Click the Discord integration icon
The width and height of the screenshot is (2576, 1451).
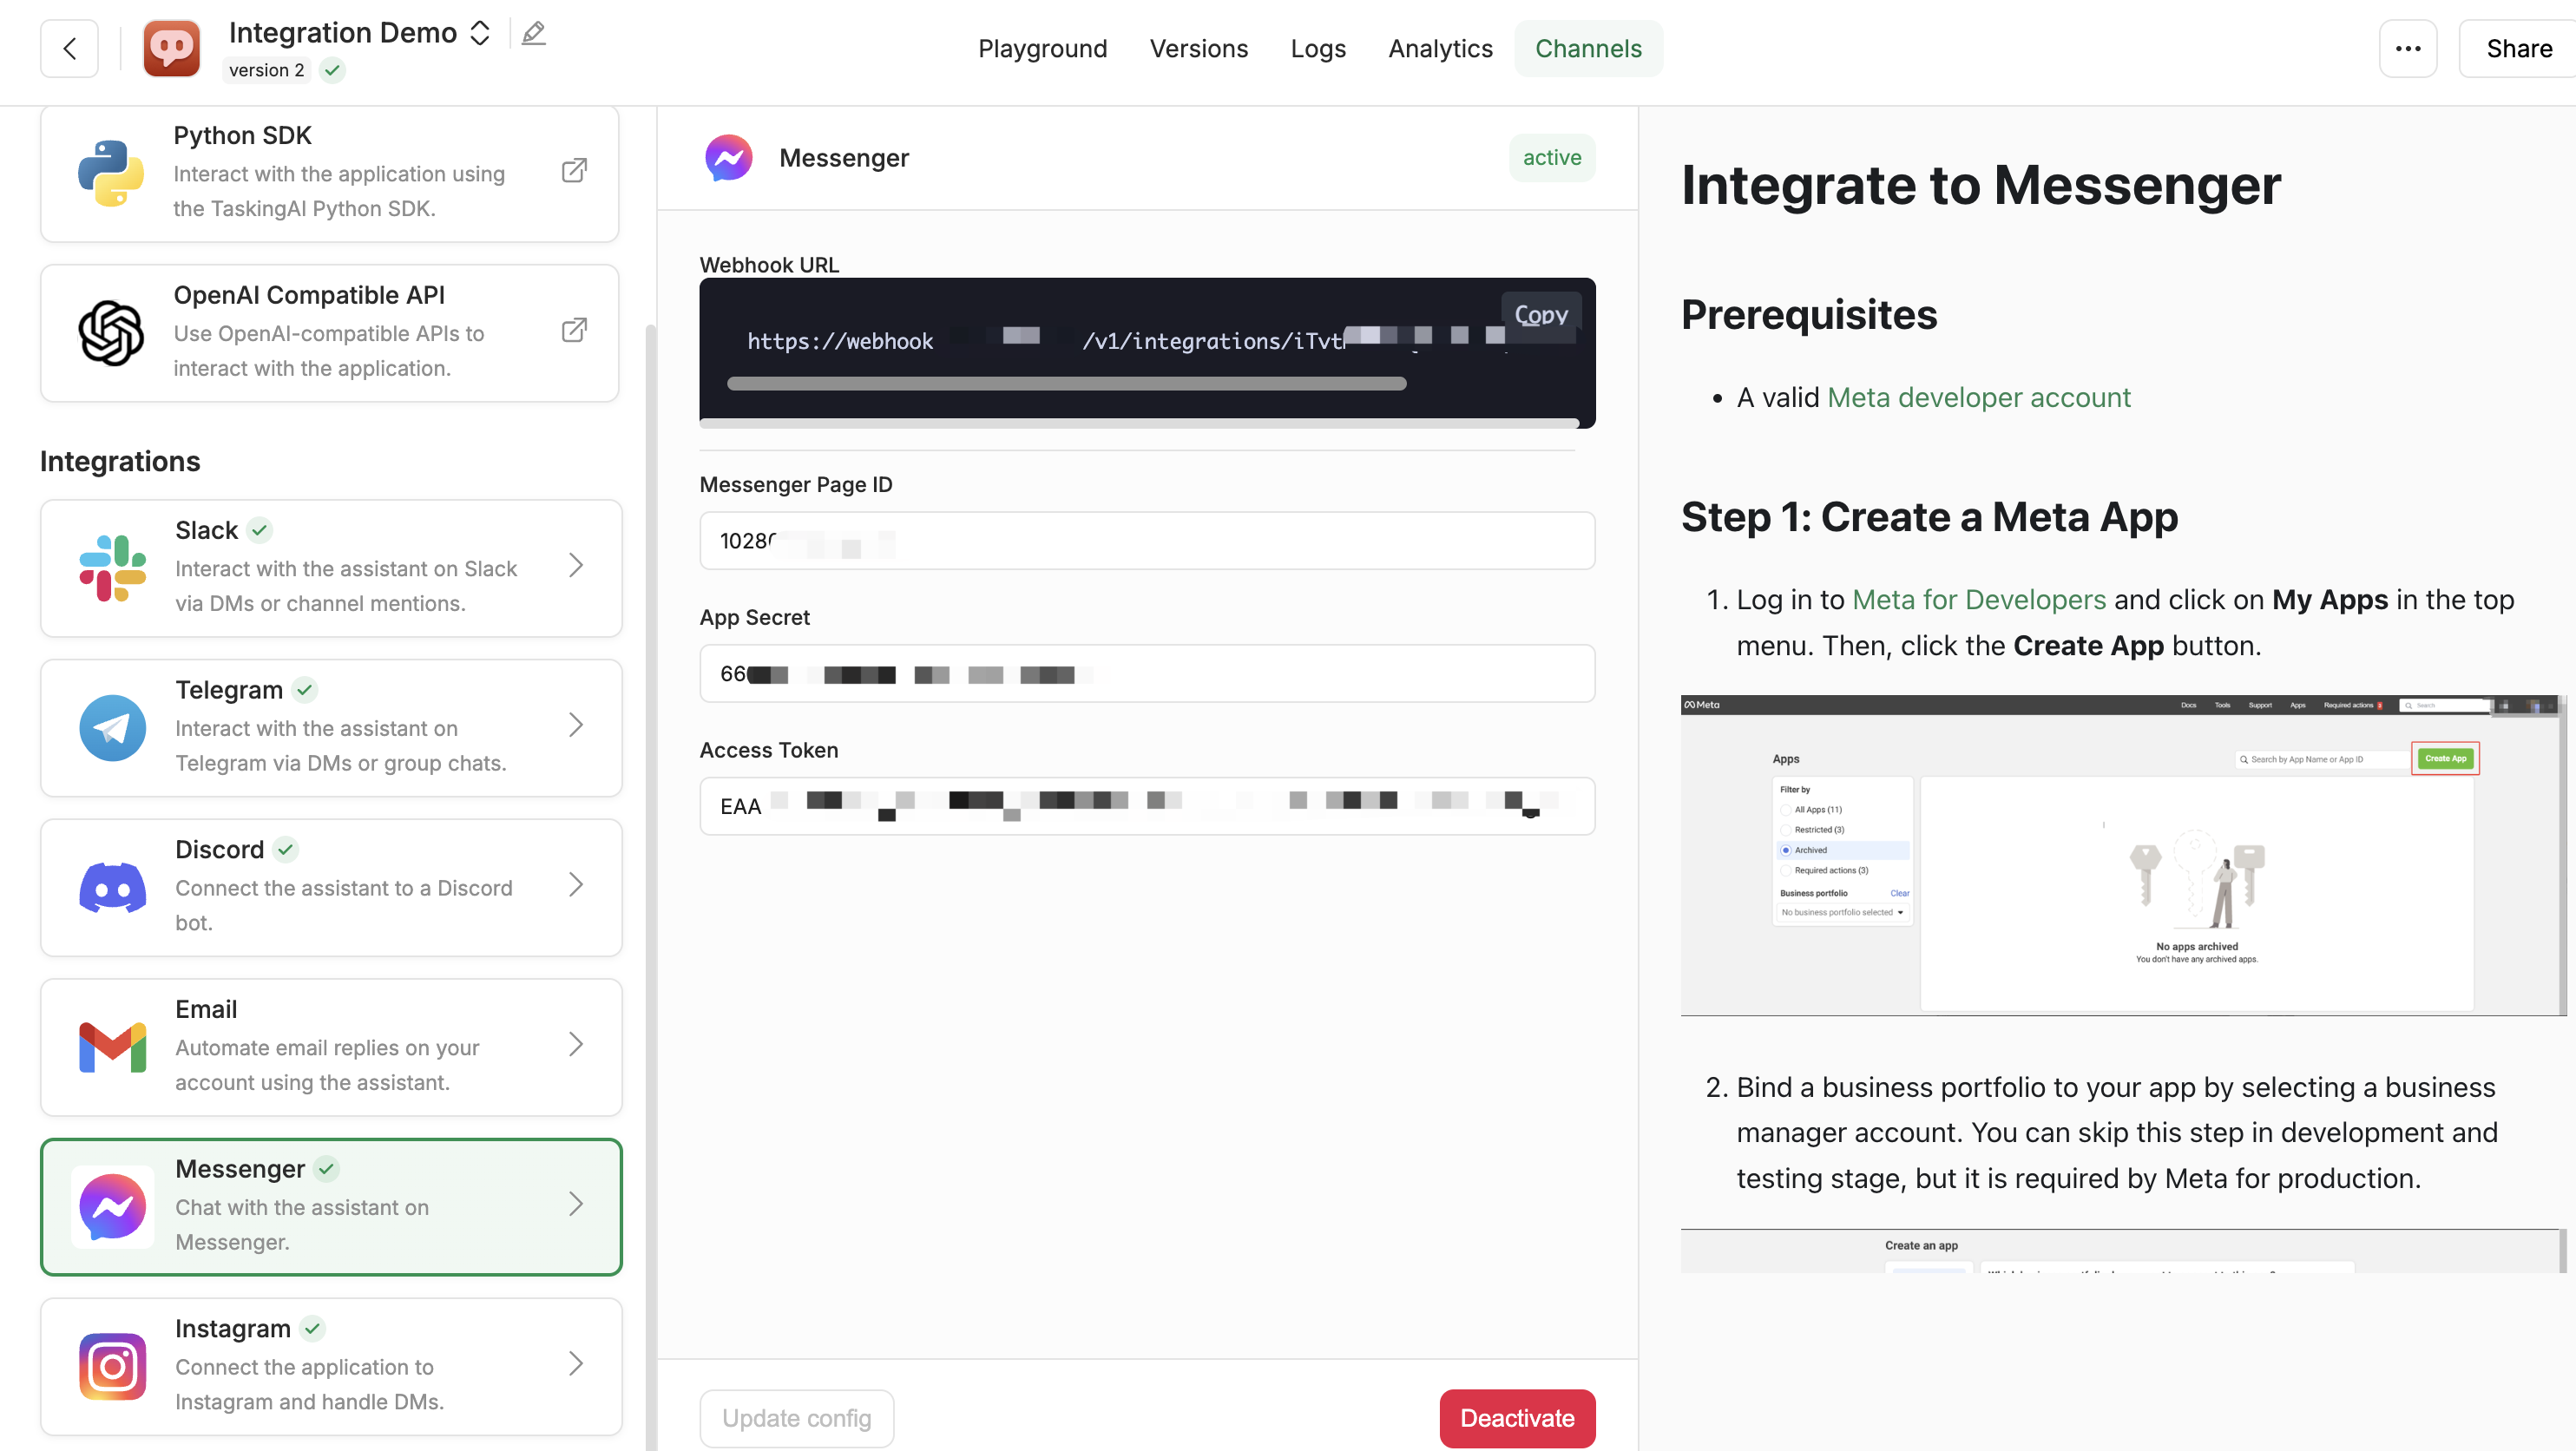pyautogui.click(x=111, y=885)
